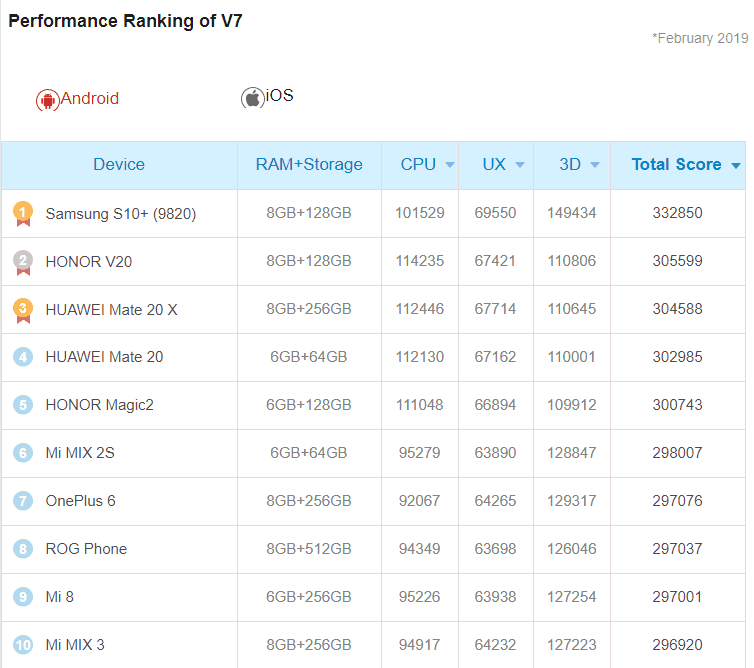The image size is (754, 668).
Task: Click the rank 4 circle badge
Action: [23, 357]
